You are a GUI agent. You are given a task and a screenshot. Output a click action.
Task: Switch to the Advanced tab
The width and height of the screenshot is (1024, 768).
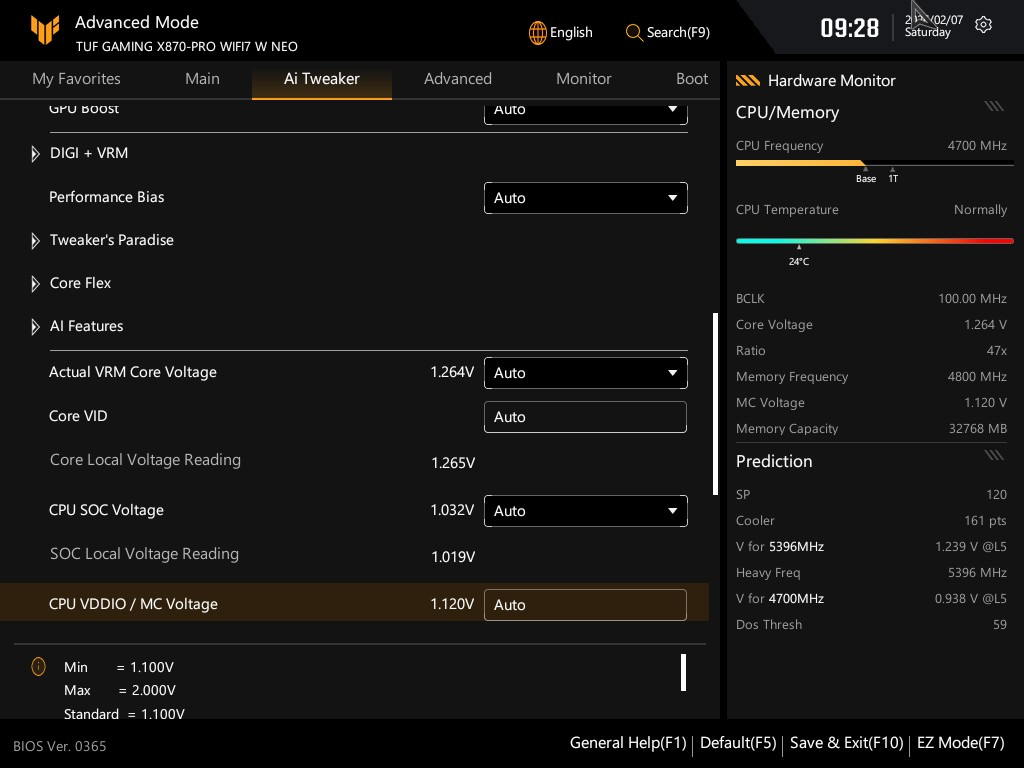coord(457,79)
